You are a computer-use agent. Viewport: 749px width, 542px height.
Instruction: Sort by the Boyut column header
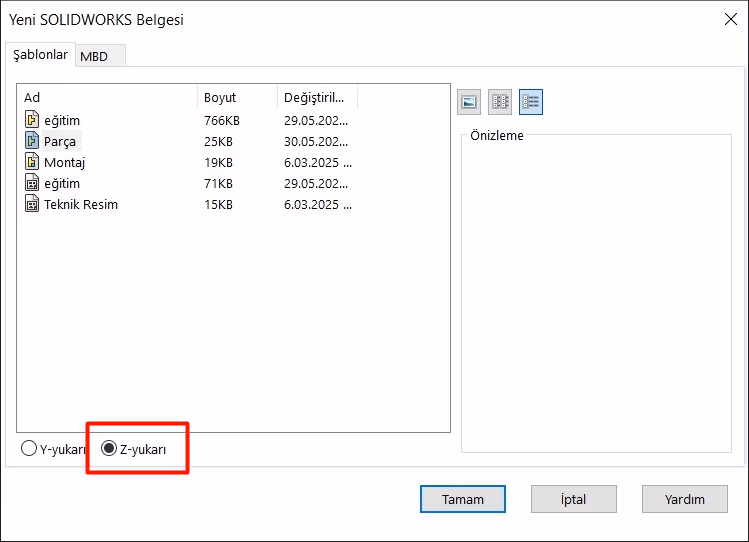click(x=237, y=97)
